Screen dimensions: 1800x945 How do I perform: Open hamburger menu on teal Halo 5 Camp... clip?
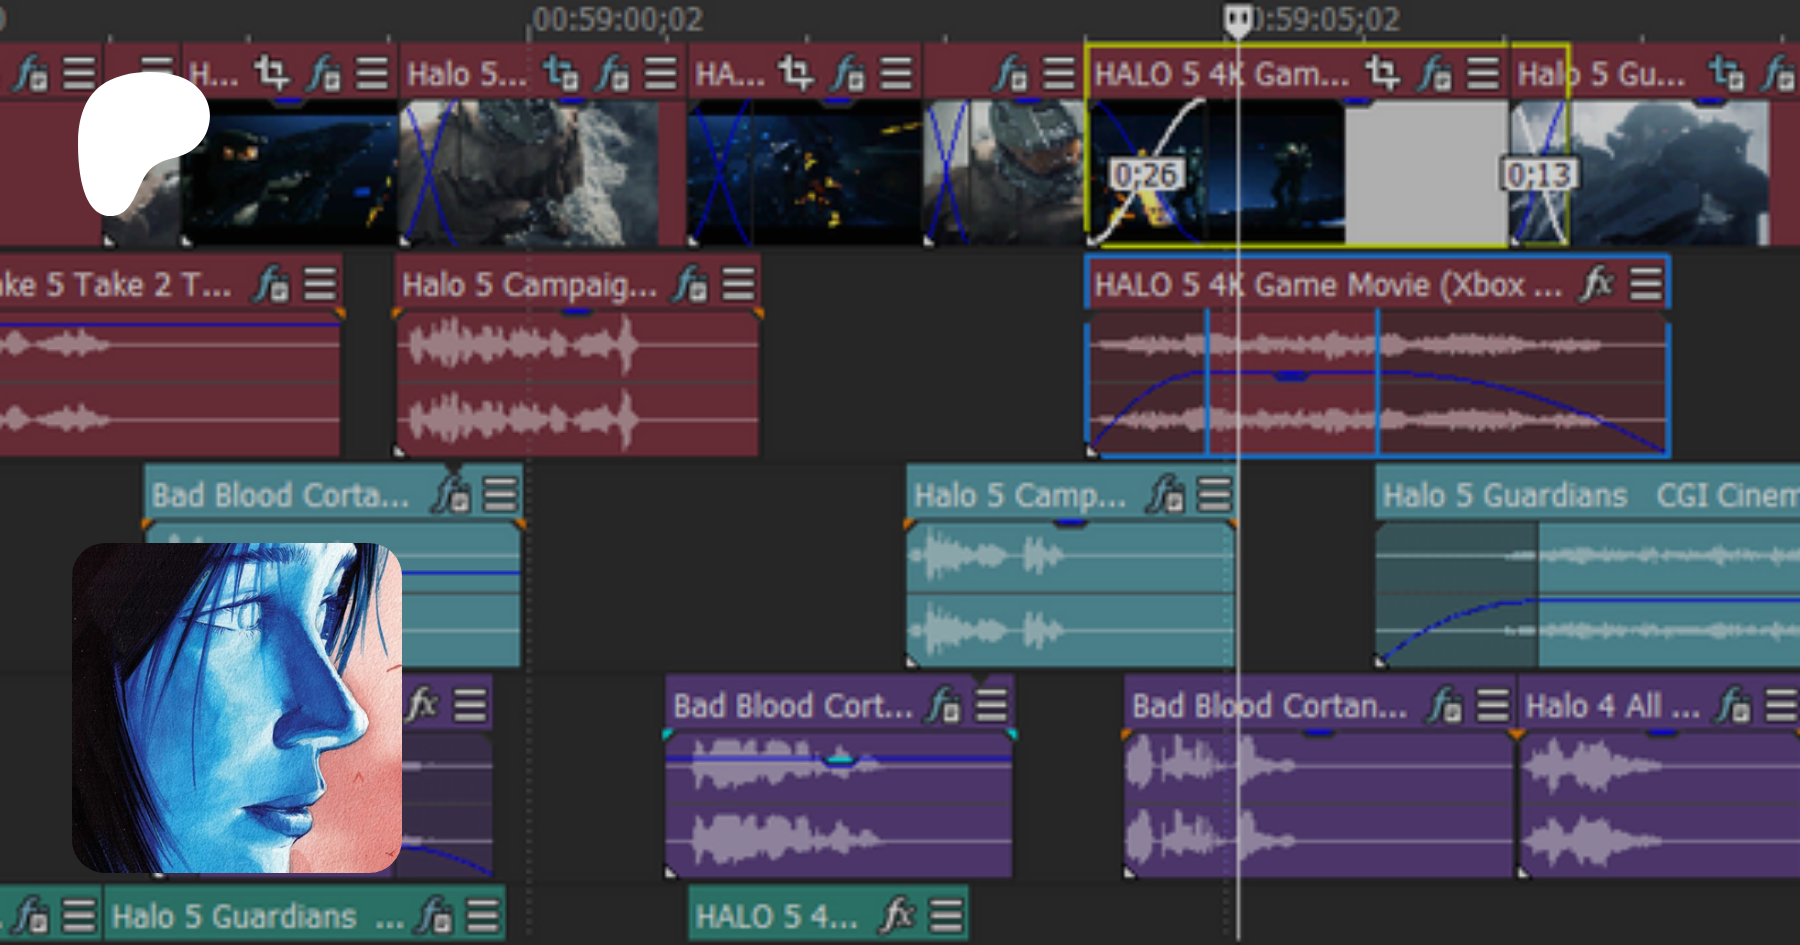[1215, 494]
